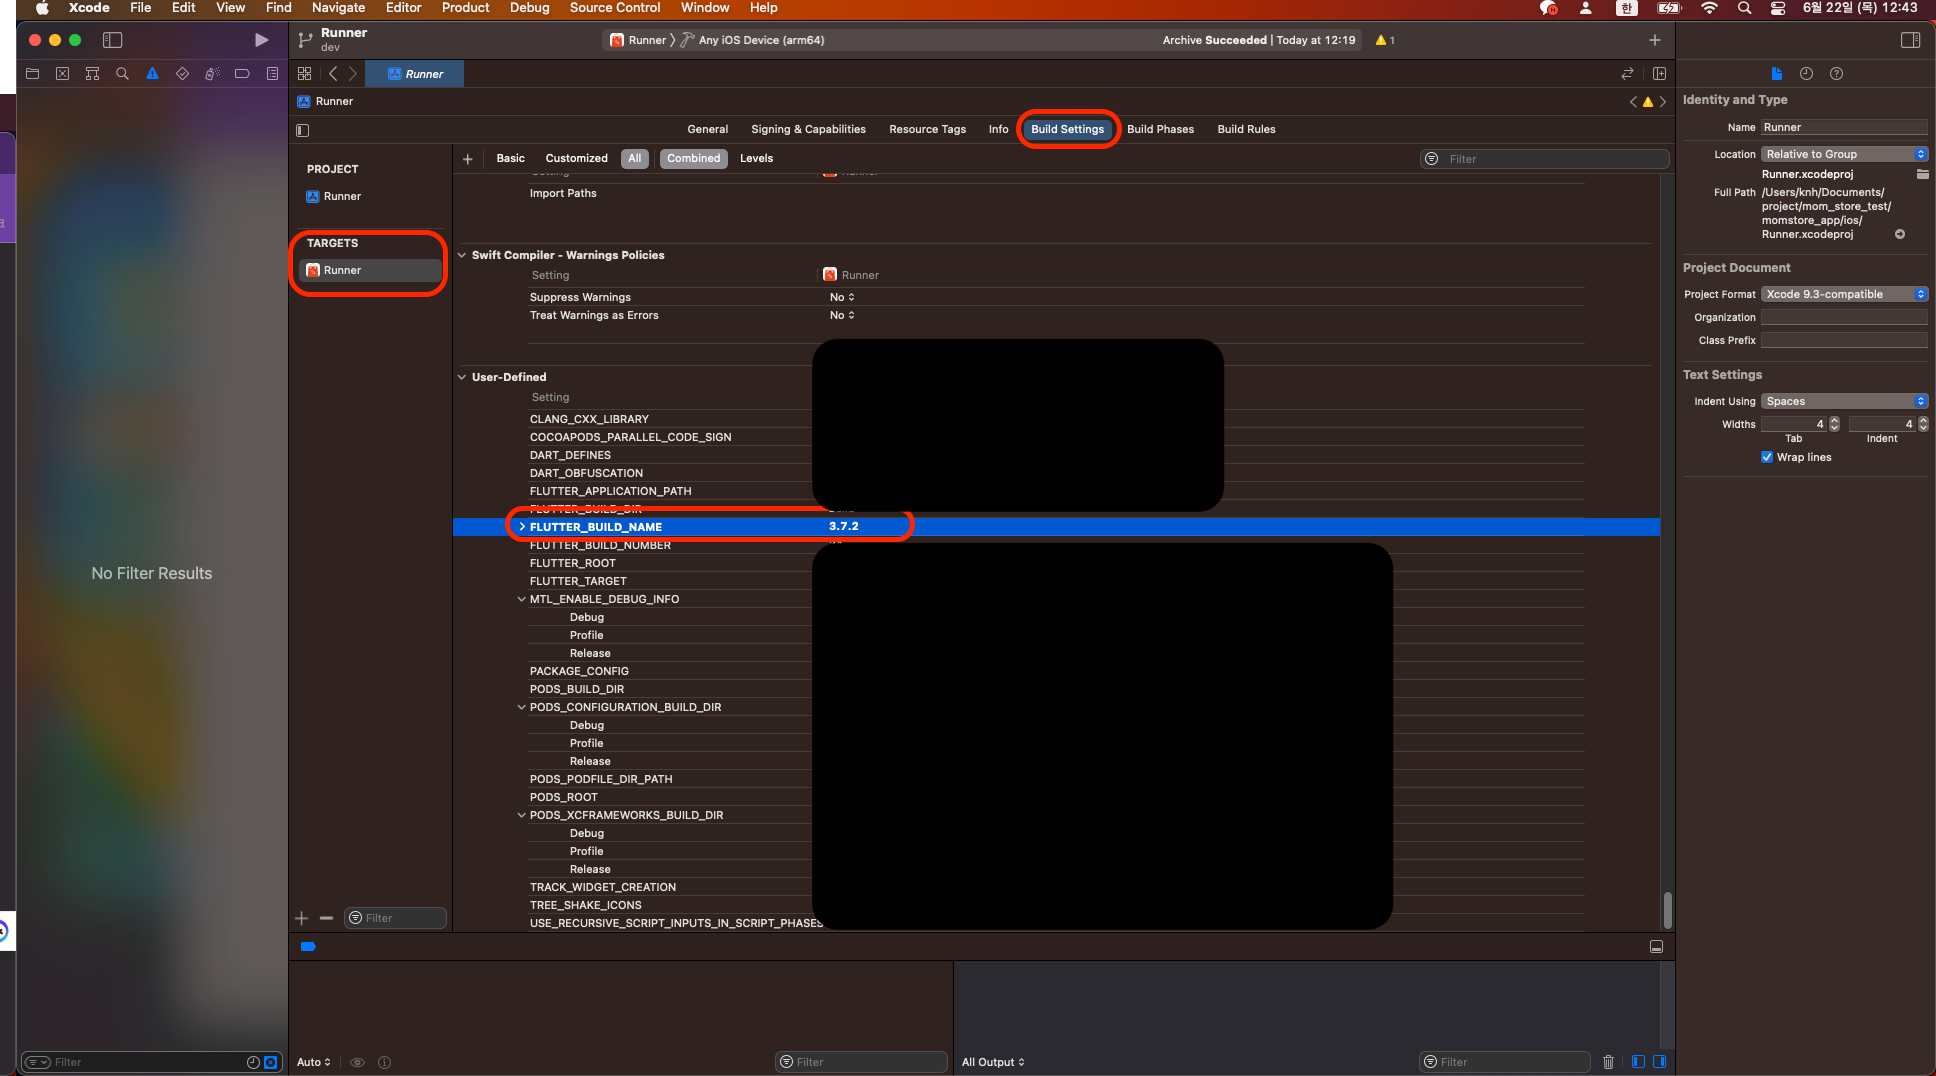Screen dimensions: 1936x1076
Task: Select the Quick Help inspector
Action: pyautogui.click(x=1836, y=74)
